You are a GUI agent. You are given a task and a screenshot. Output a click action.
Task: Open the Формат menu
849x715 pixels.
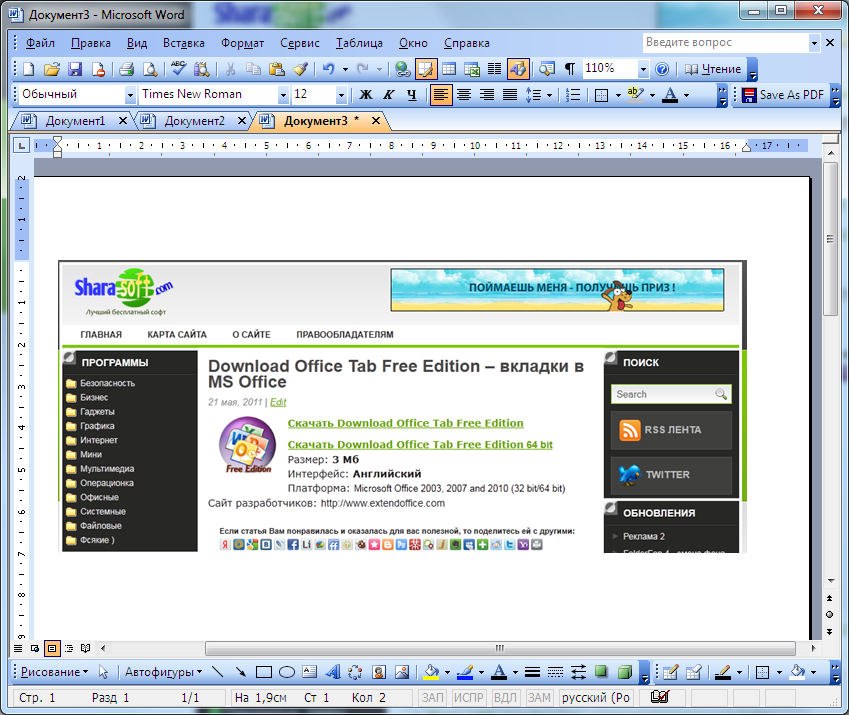pos(242,43)
